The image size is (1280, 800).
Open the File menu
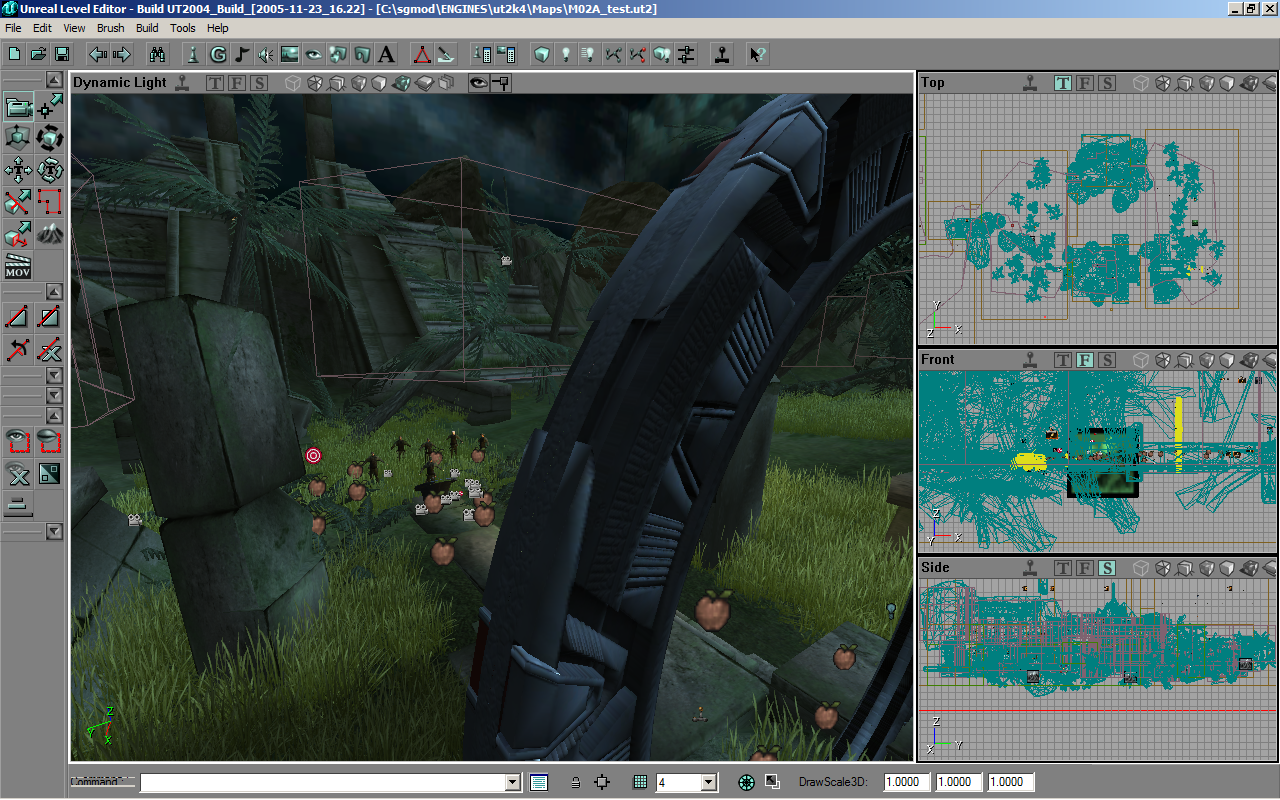click(x=13, y=28)
